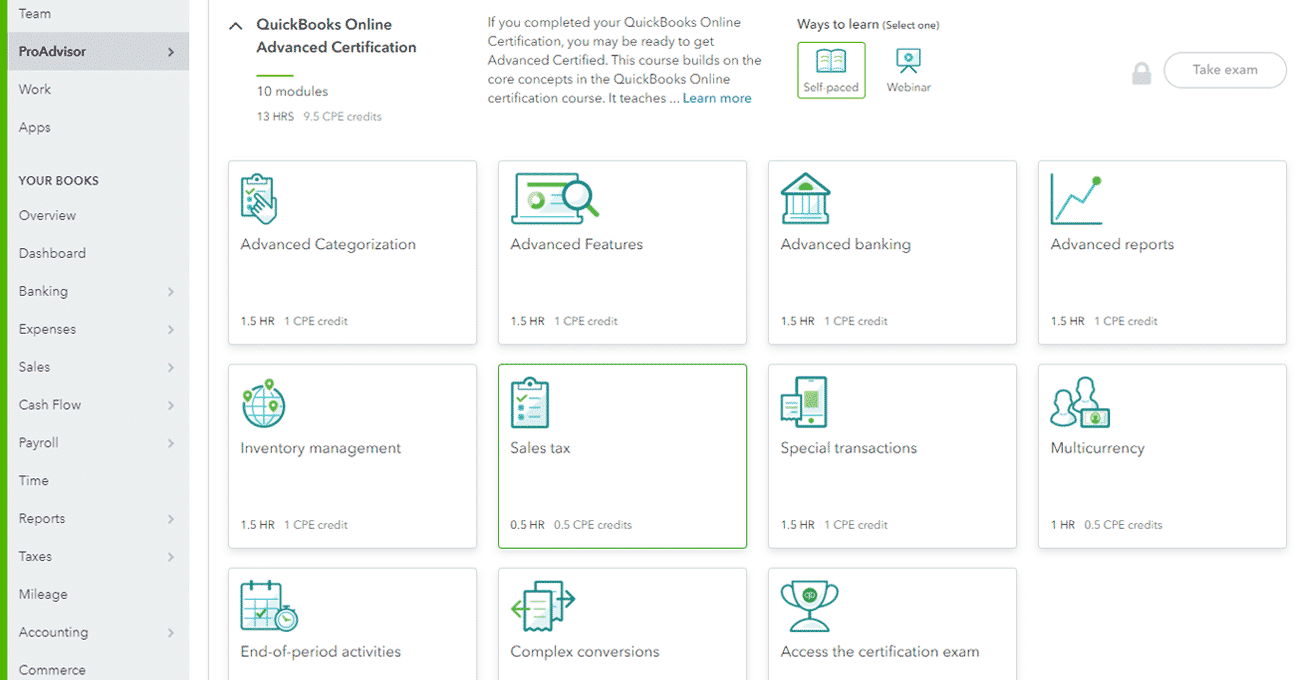Viewport: 1300px width, 680px height.
Task: Open the Advanced Categorization clipboard icon
Action: point(259,199)
